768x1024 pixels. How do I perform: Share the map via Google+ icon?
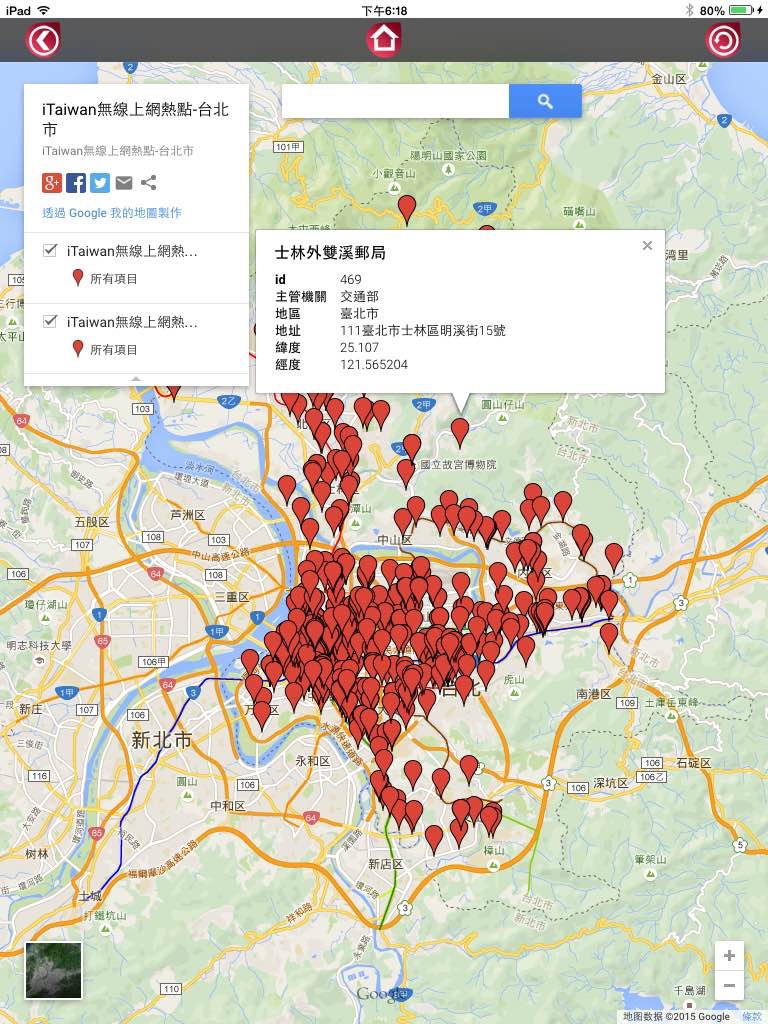click(52, 183)
